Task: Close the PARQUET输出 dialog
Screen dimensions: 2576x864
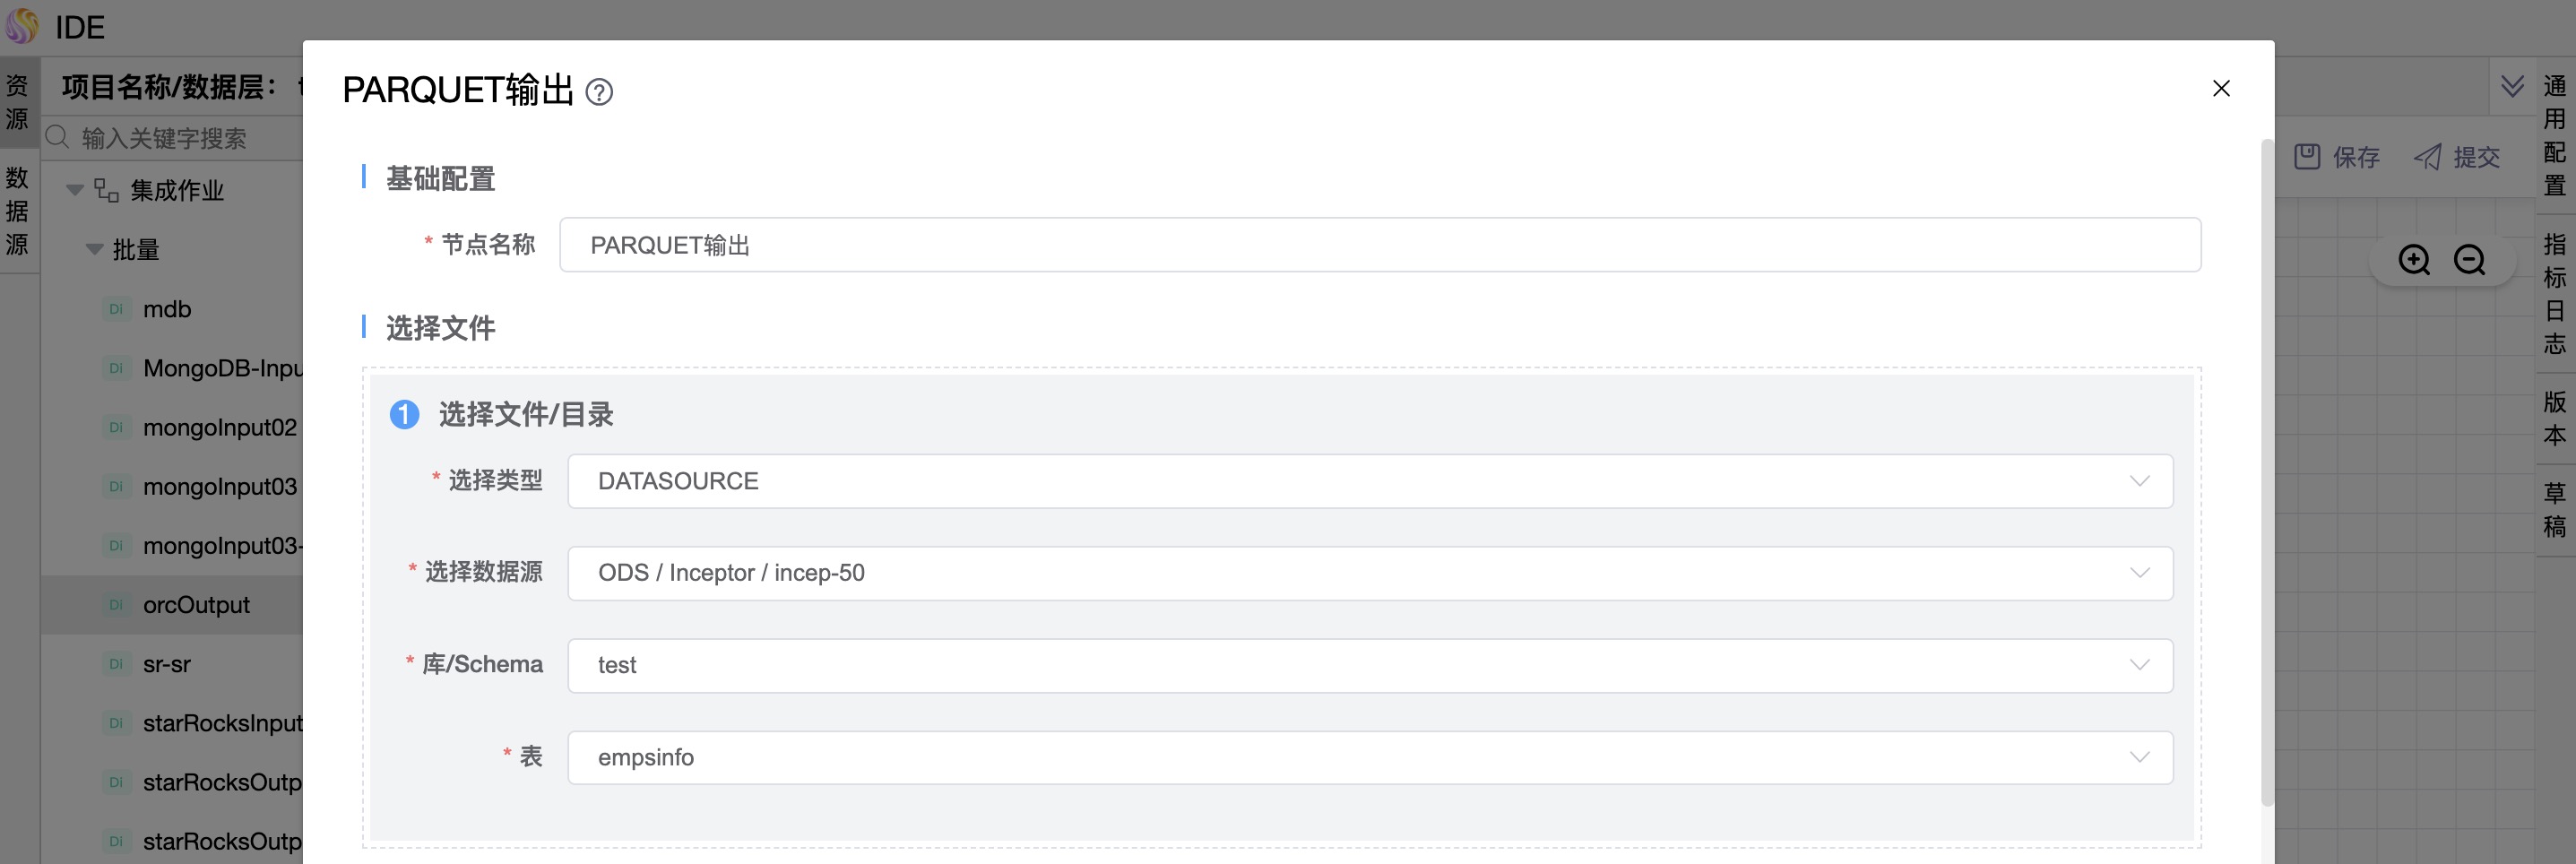Action: coord(2221,89)
